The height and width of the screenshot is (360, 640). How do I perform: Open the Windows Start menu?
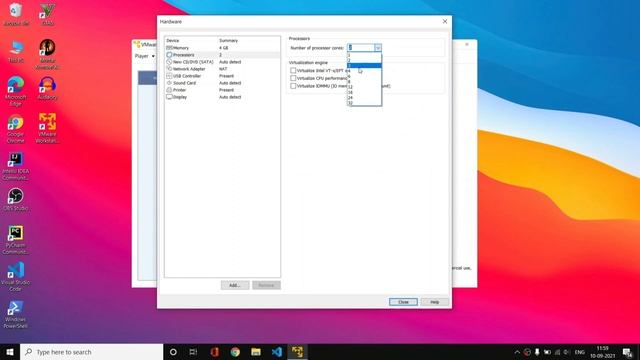10,352
